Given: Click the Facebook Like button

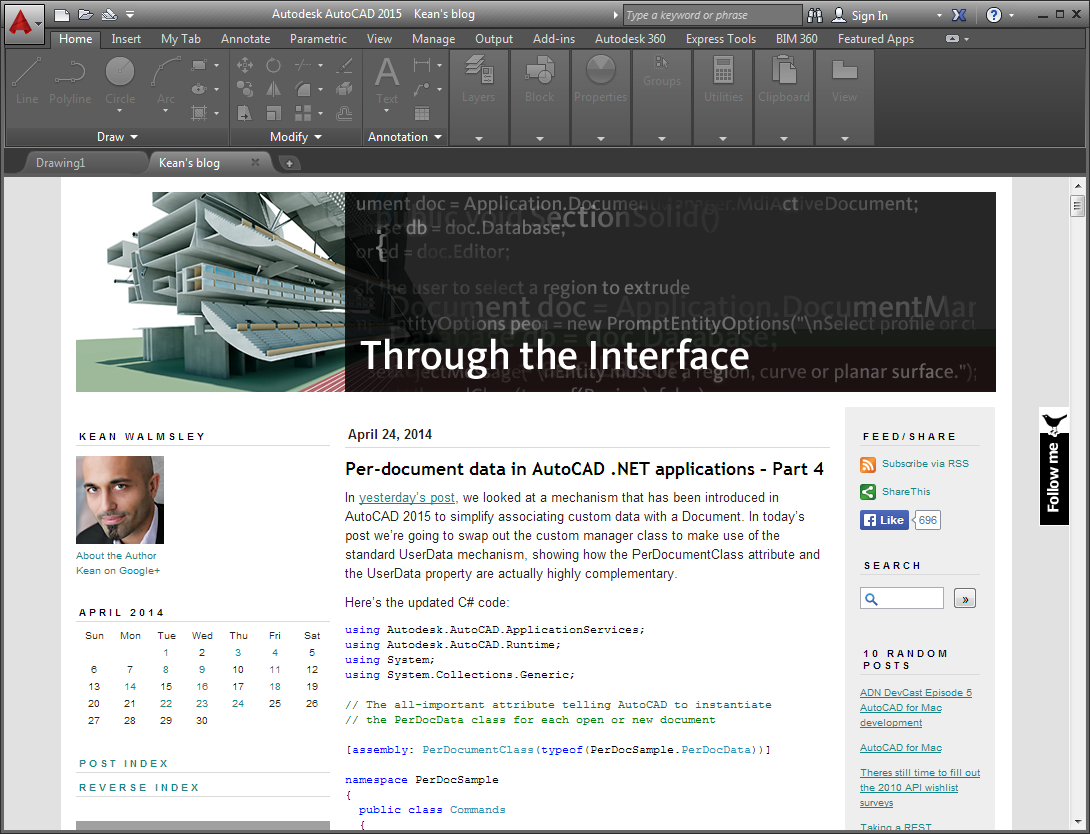Looking at the screenshot, I should tap(884, 520).
